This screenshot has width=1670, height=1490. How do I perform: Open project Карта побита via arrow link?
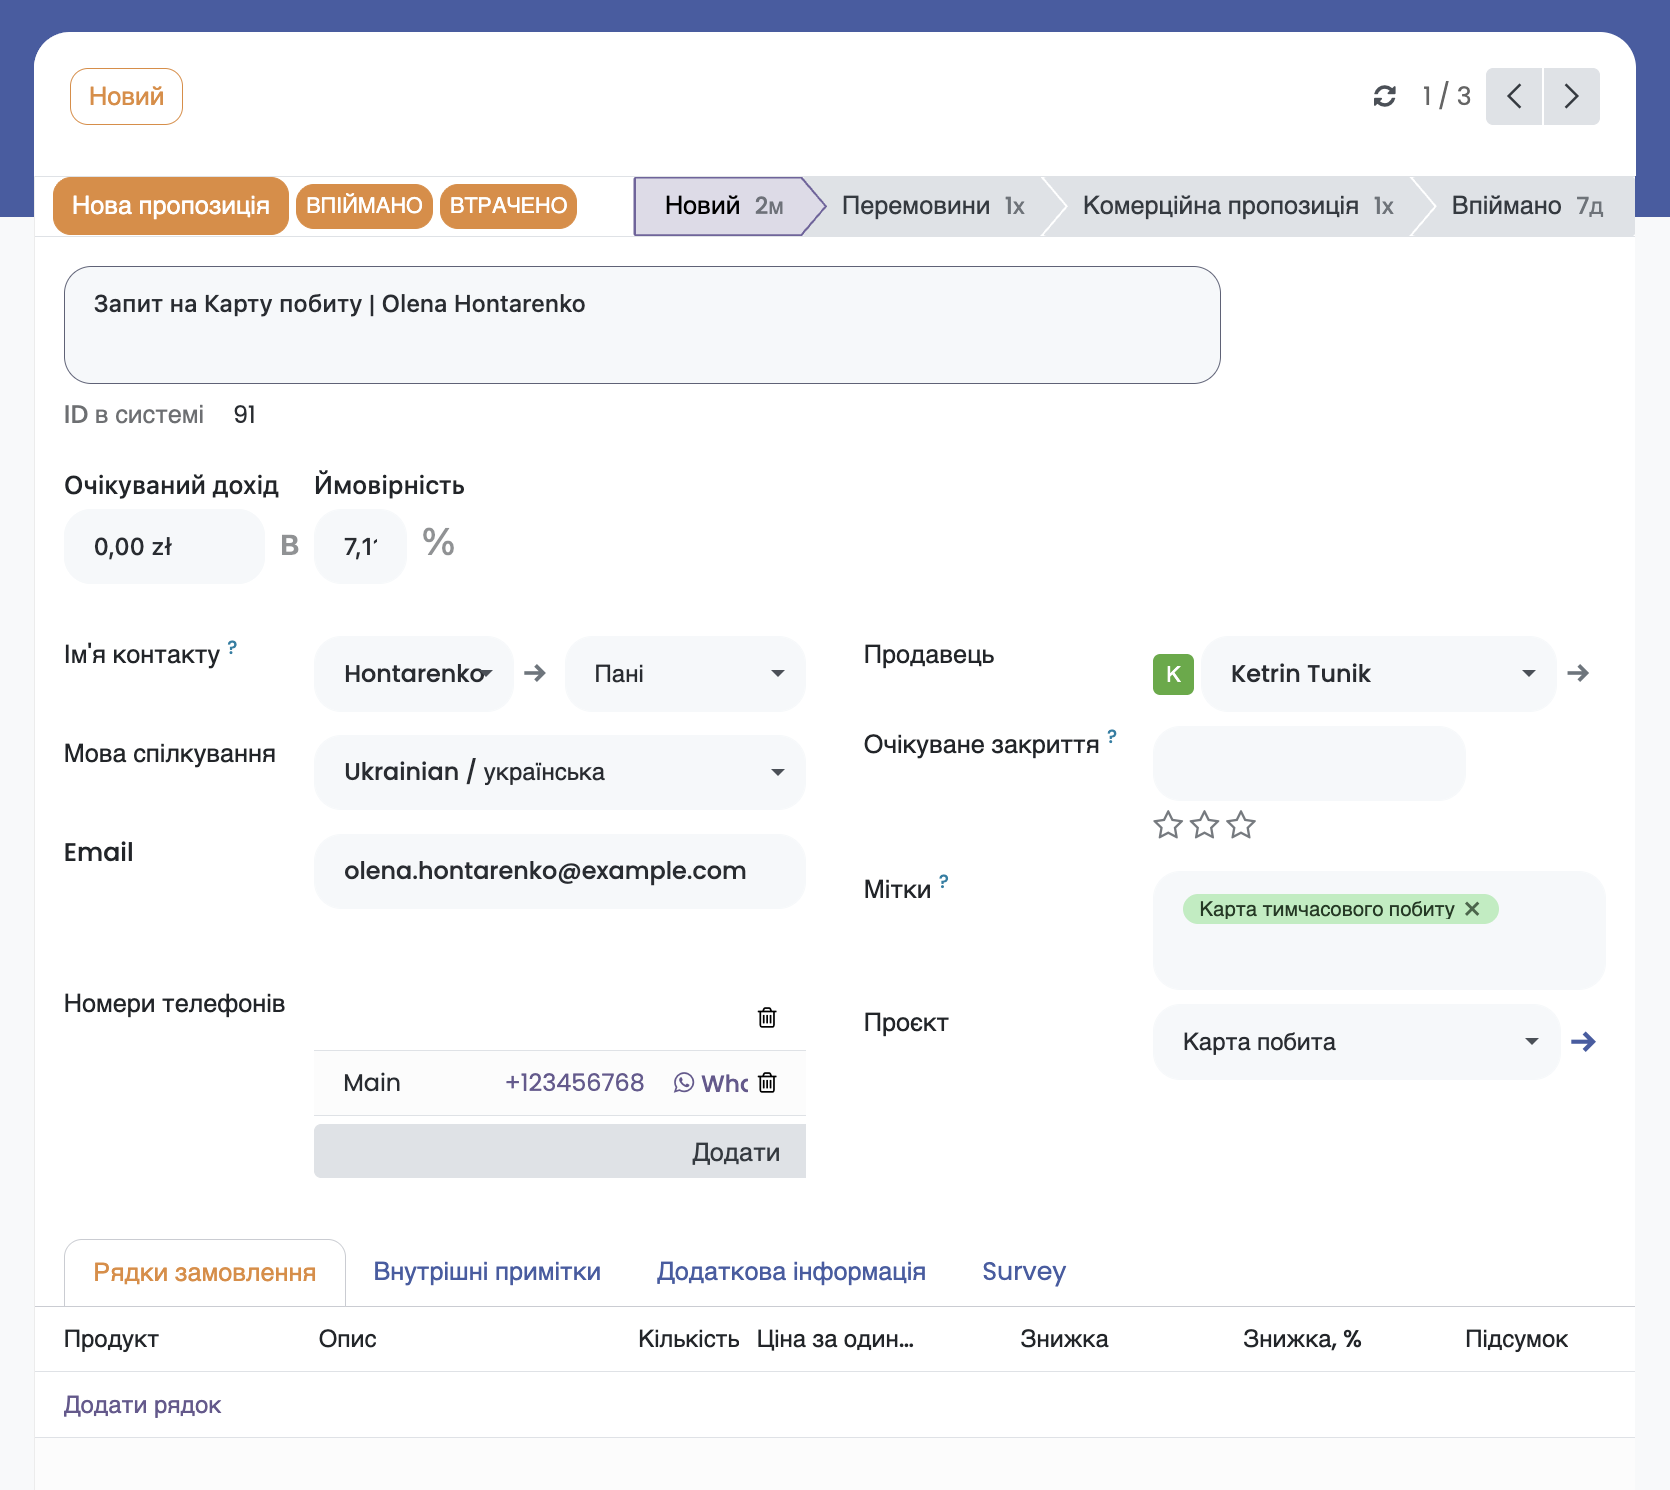pos(1583,1042)
